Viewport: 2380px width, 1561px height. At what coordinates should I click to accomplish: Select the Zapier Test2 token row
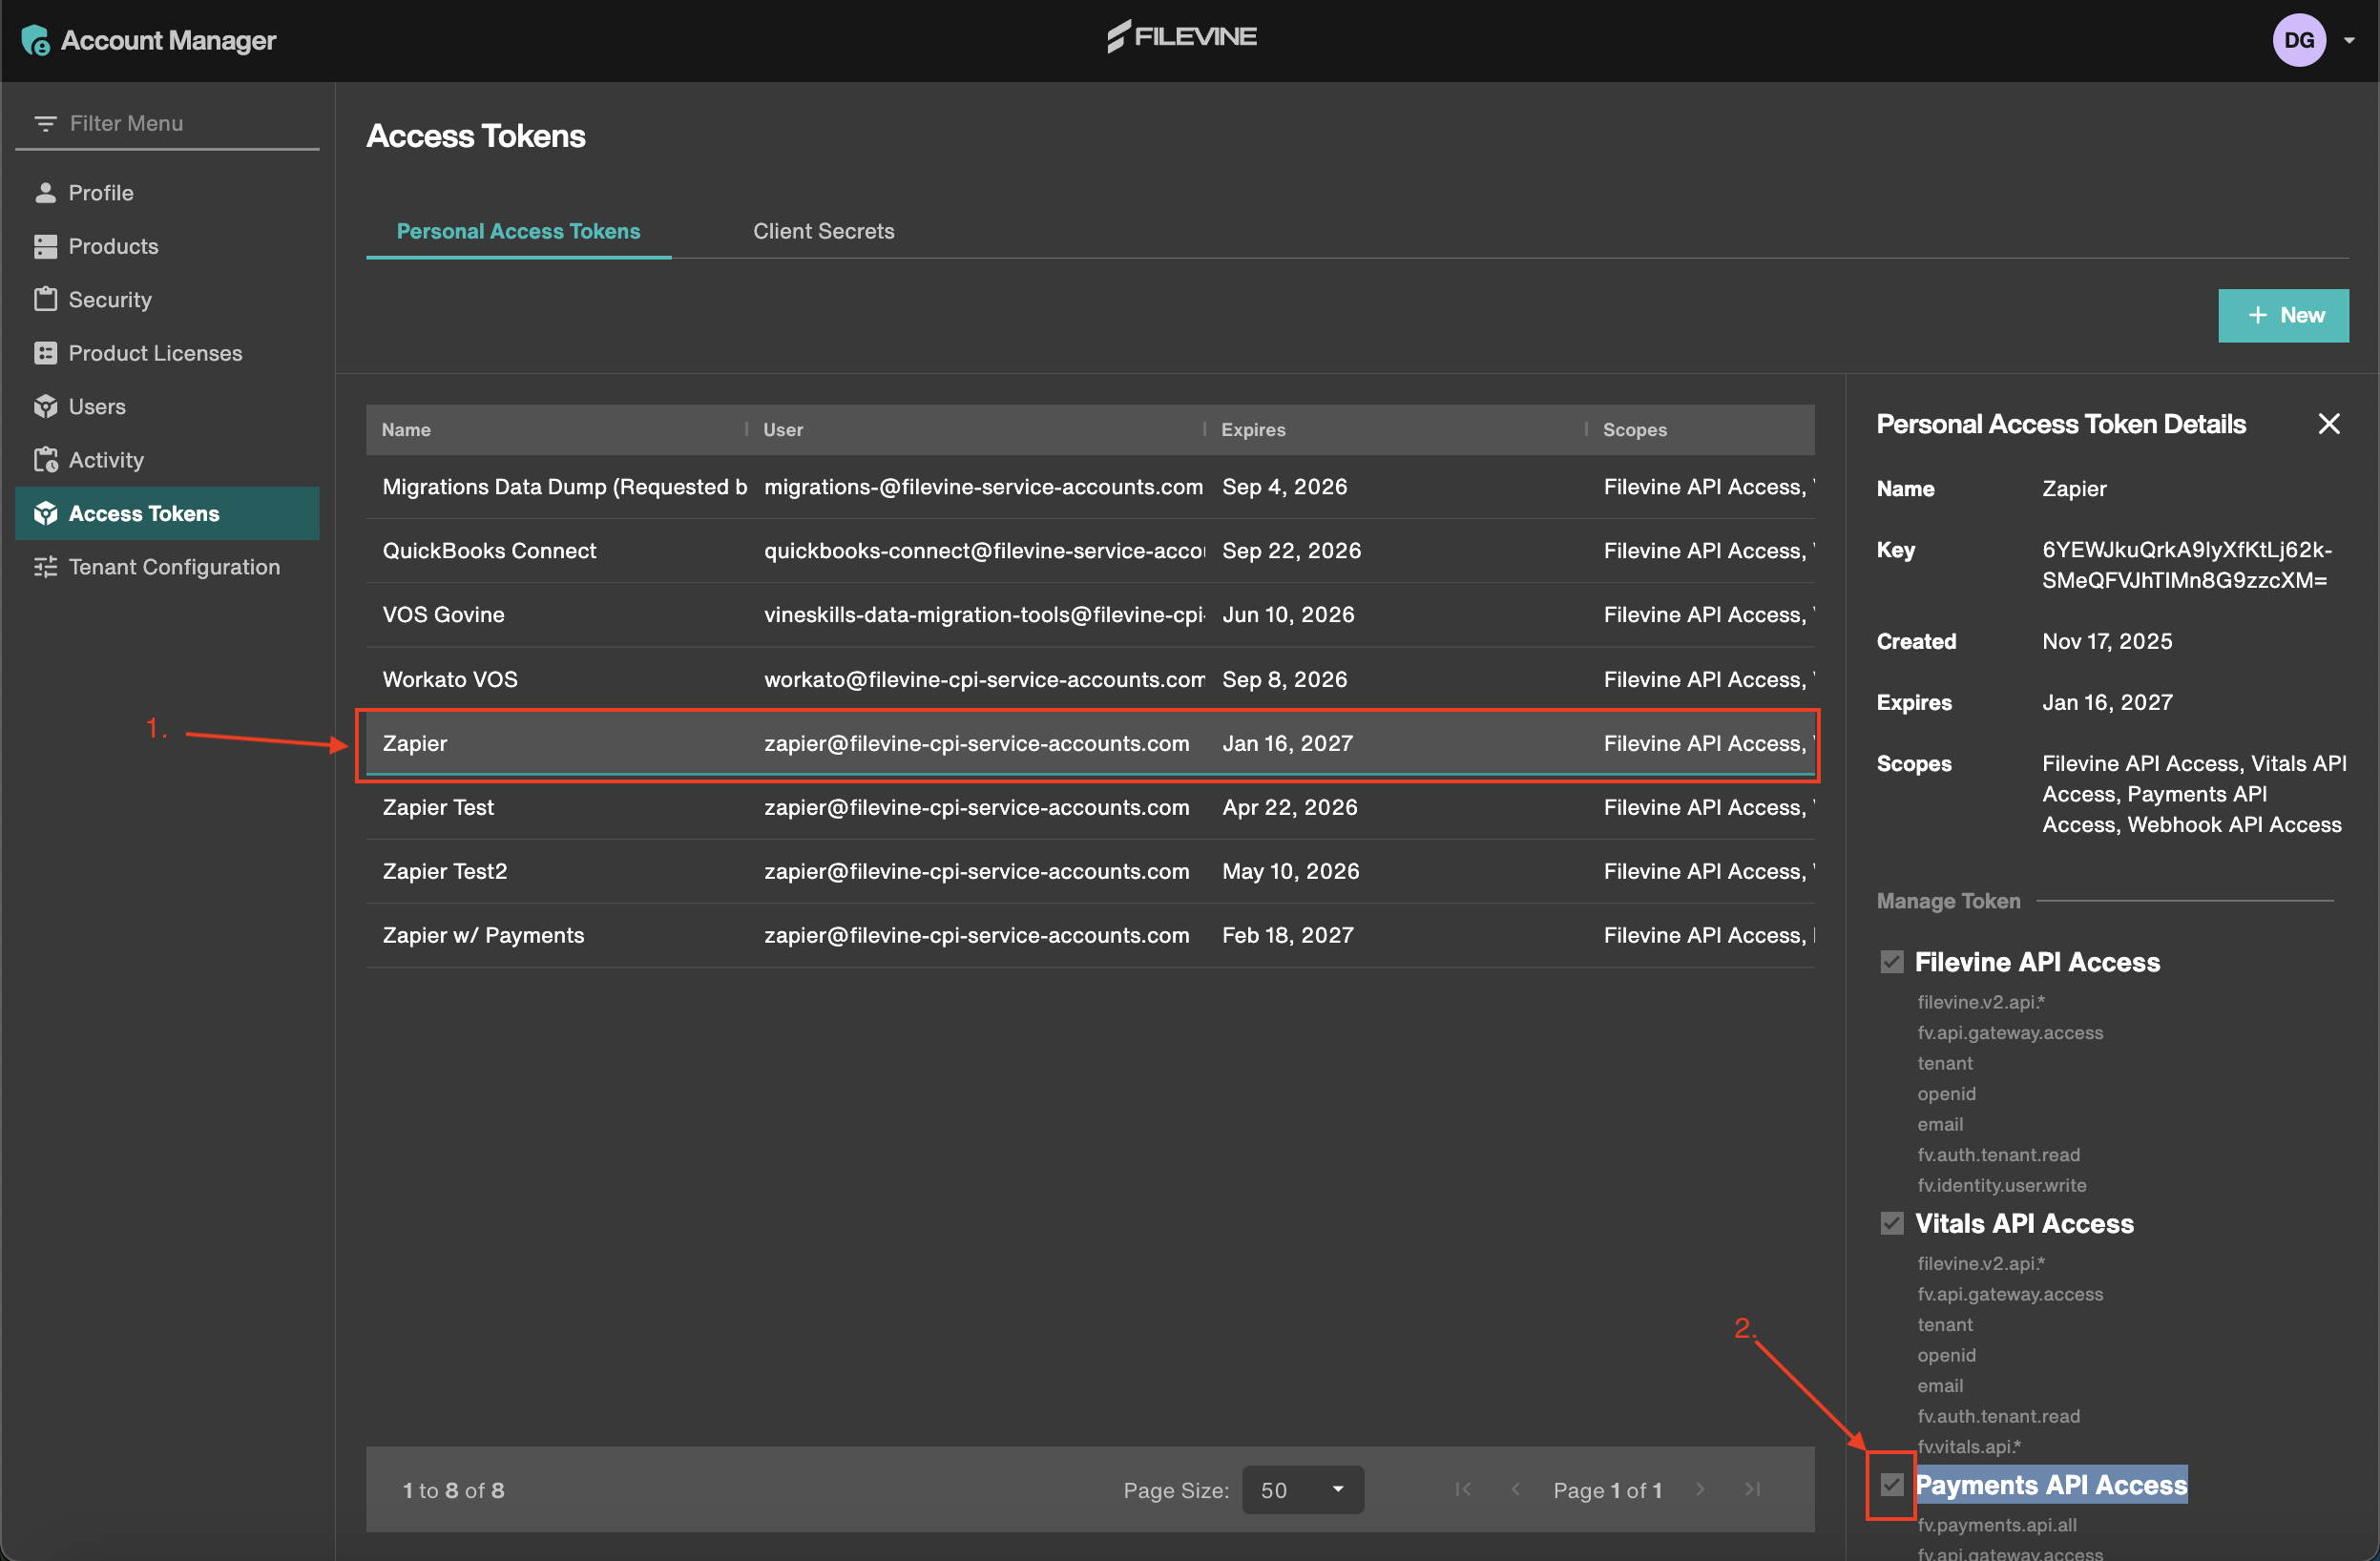[x=1090, y=871]
